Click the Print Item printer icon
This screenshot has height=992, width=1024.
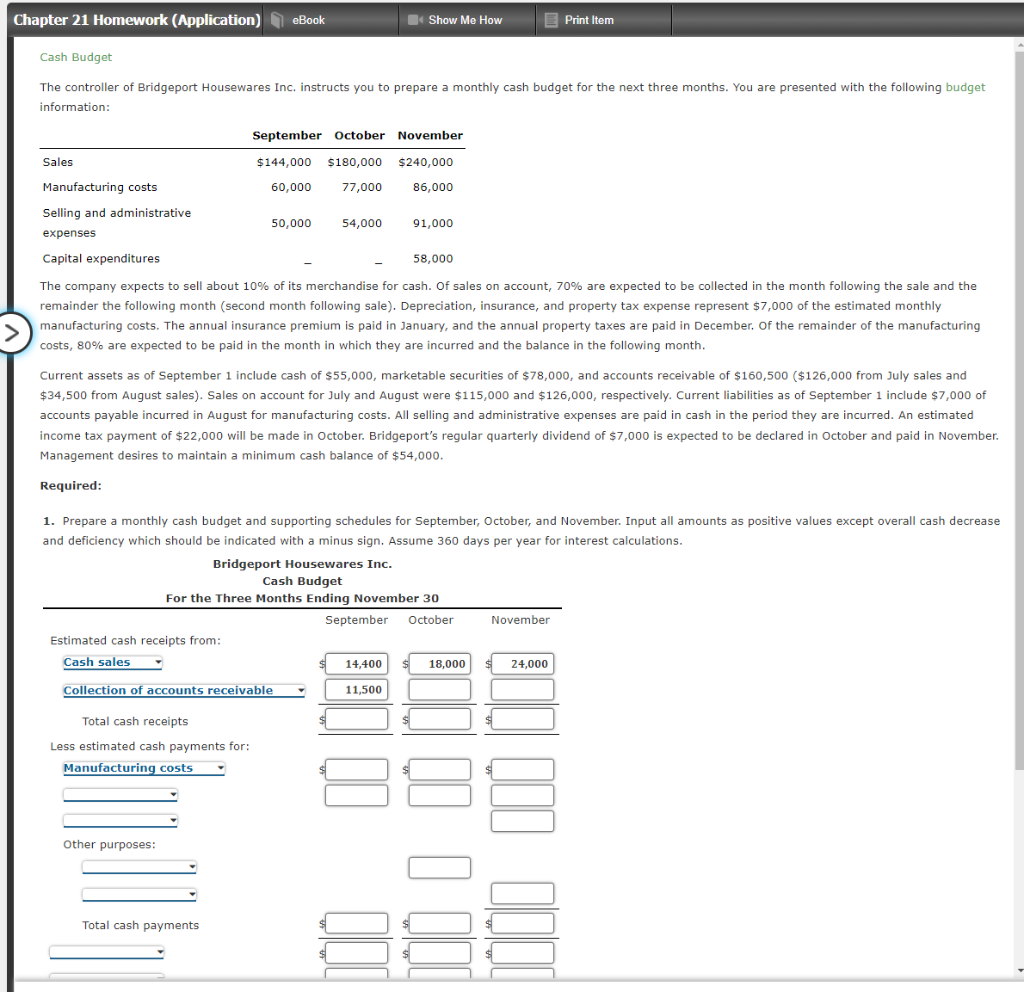pyautogui.click(x=551, y=20)
